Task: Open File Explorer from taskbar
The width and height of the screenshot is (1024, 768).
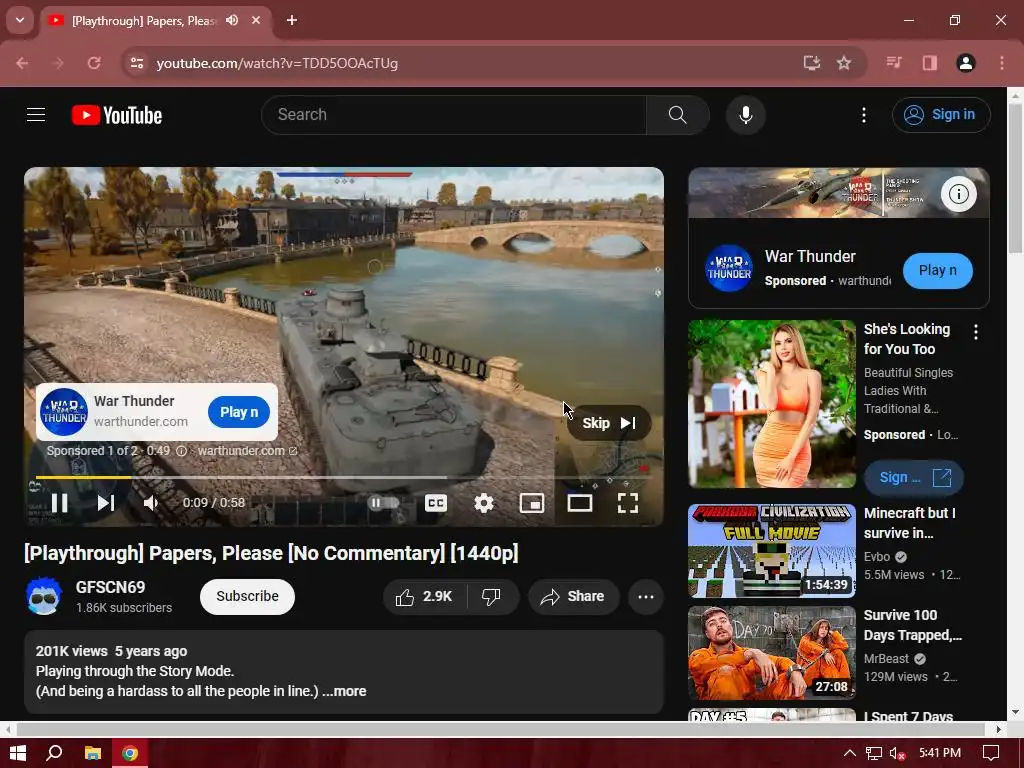Action: pyautogui.click(x=93, y=754)
